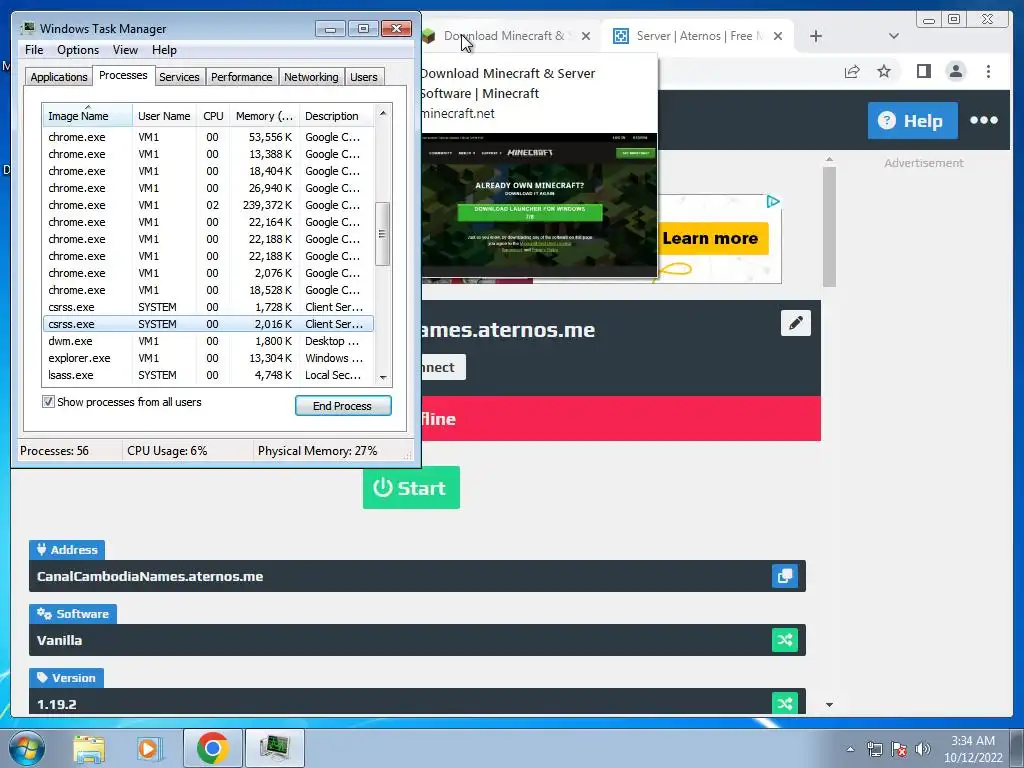Open Chrome's three-dot menu
This screenshot has width=1024, height=768.
tap(988, 71)
